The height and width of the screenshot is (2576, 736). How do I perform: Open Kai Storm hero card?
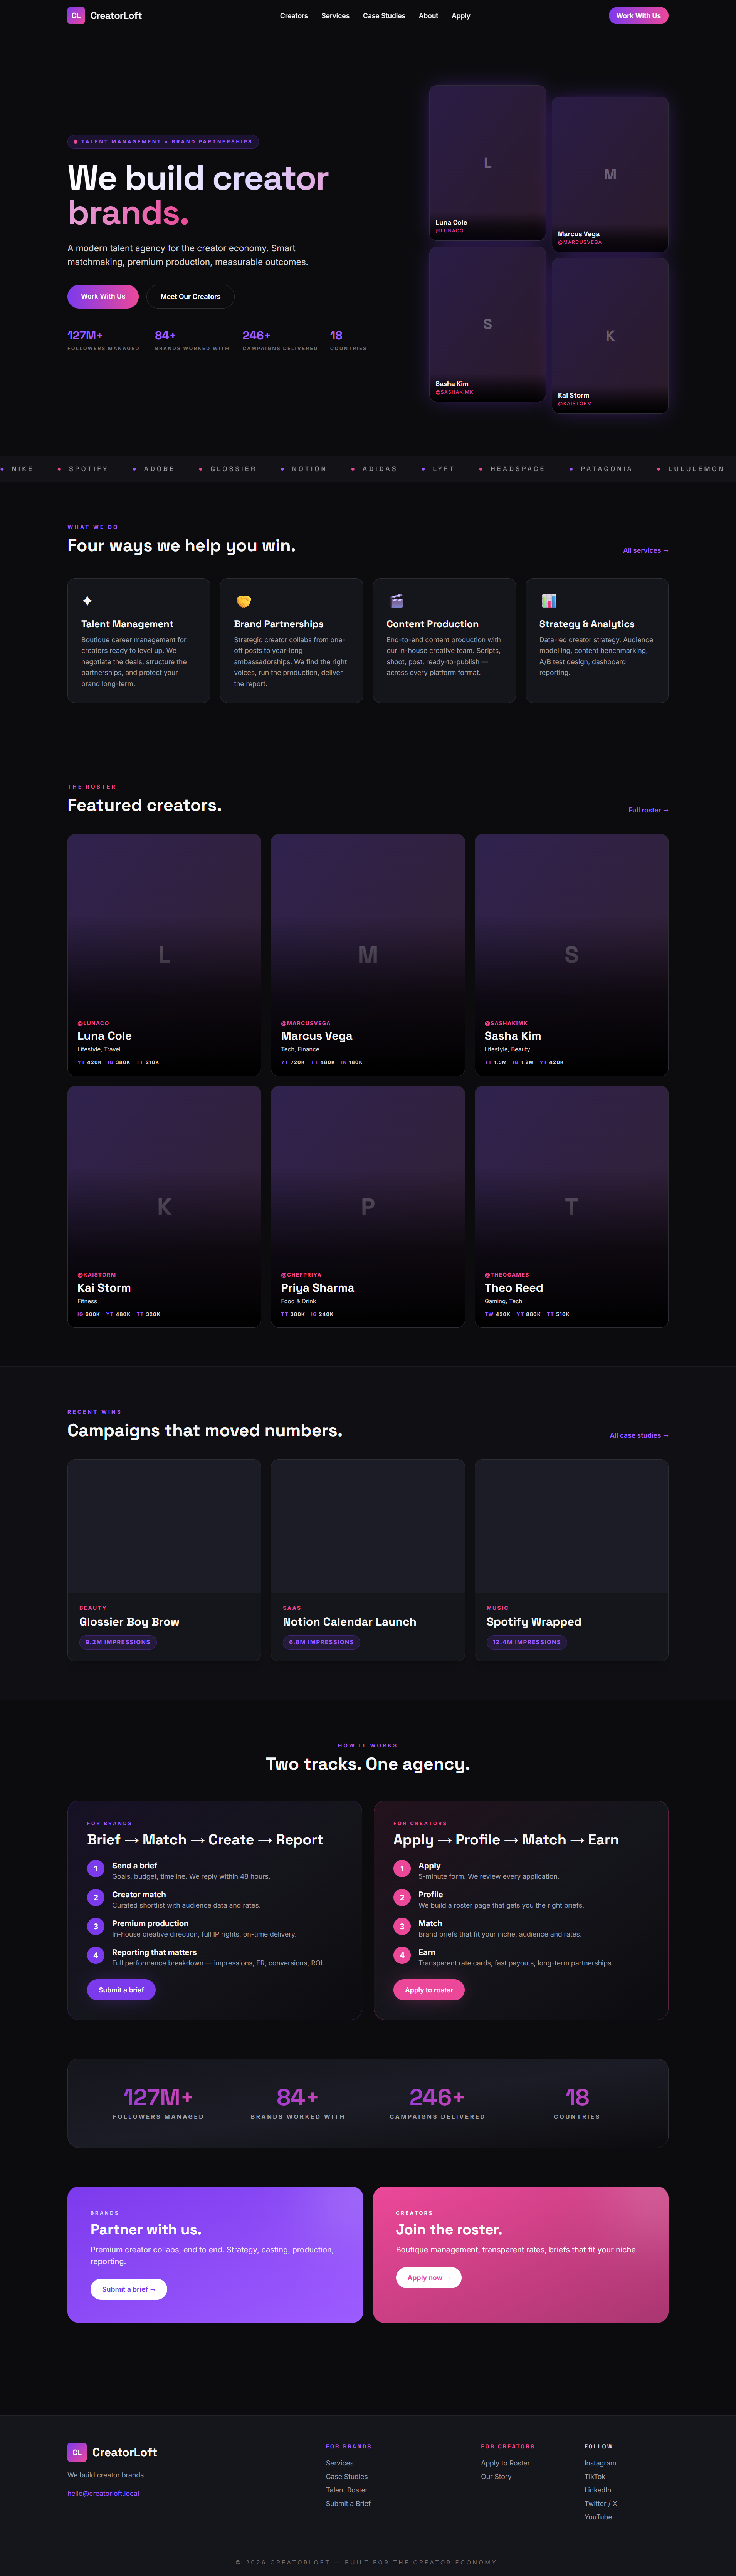tap(610, 335)
